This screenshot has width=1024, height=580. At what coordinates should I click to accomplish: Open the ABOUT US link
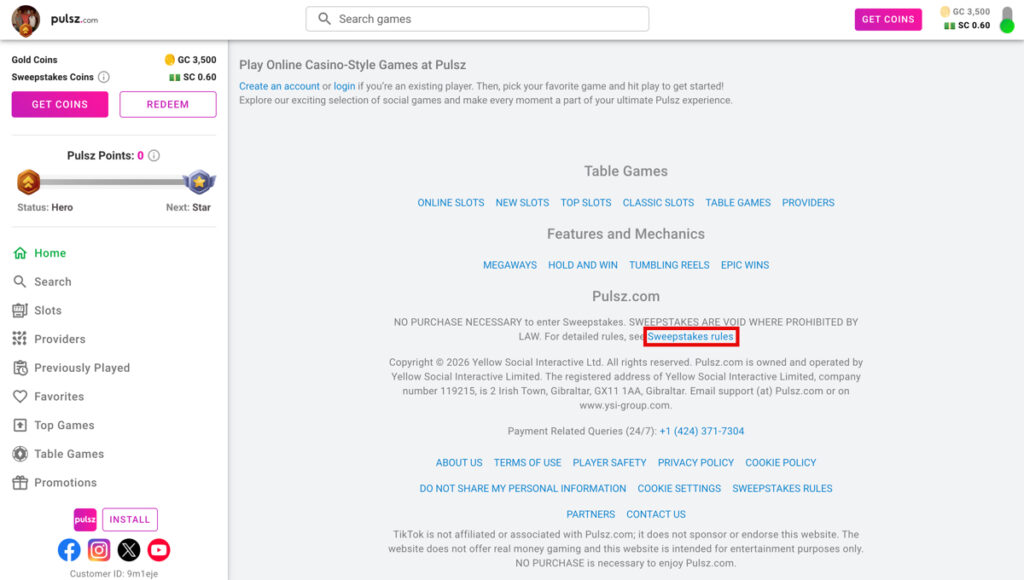click(x=459, y=462)
